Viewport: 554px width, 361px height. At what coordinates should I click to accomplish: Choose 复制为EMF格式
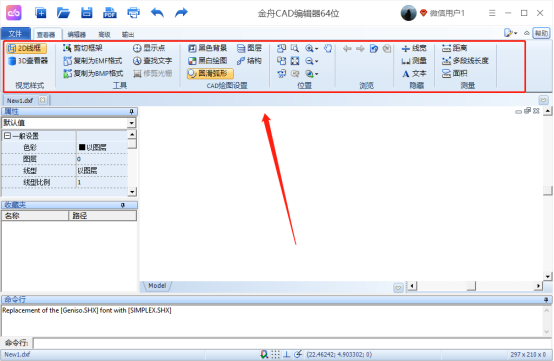(93, 61)
